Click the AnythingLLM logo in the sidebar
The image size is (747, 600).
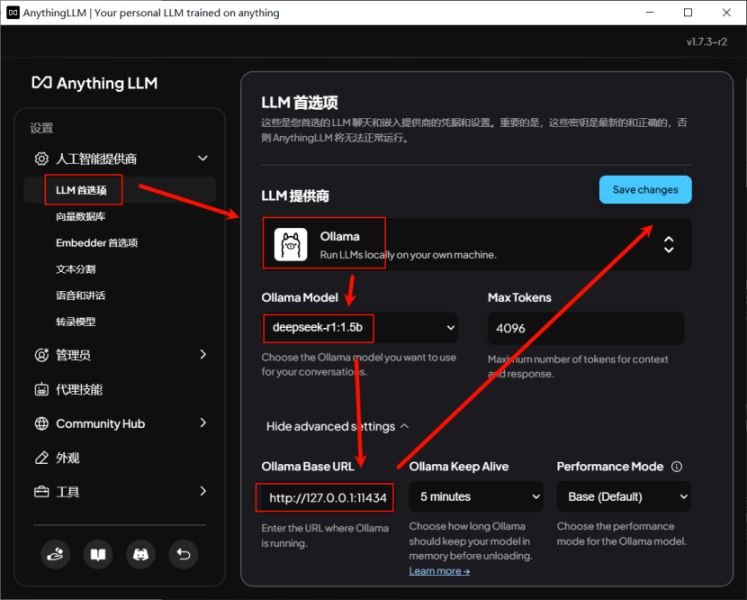click(x=94, y=83)
